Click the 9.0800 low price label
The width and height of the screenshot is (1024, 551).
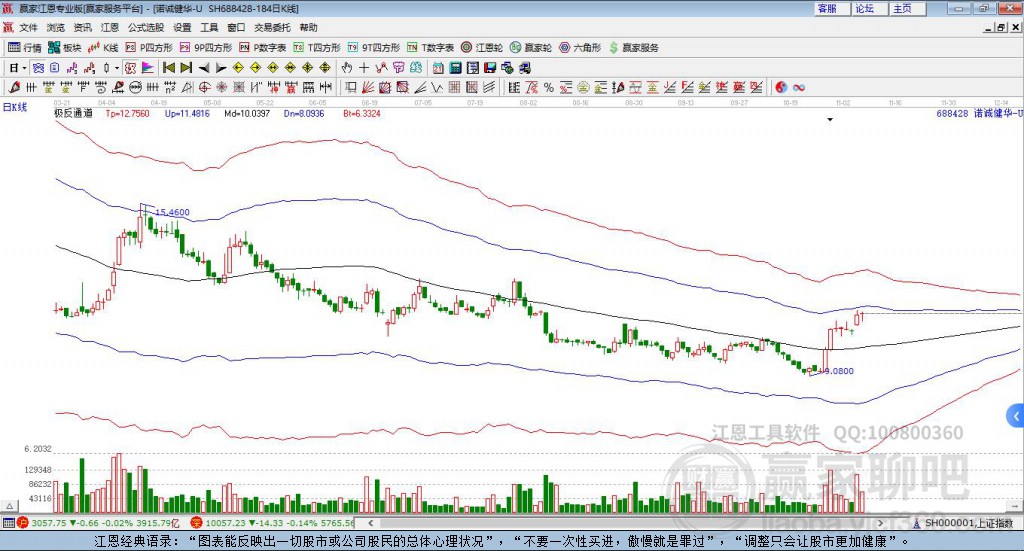pos(838,371)
